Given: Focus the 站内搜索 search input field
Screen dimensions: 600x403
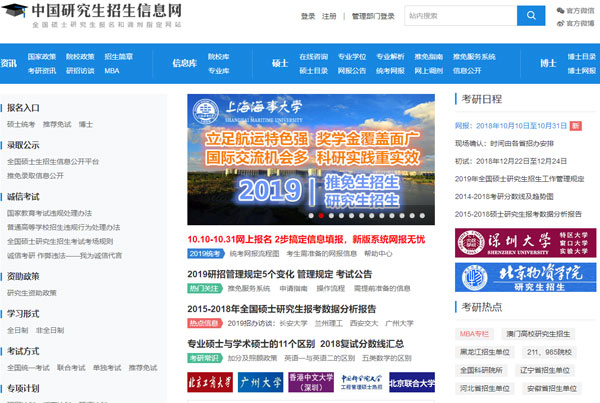Looking at the screenshot, I should click(x=461, y=16).
